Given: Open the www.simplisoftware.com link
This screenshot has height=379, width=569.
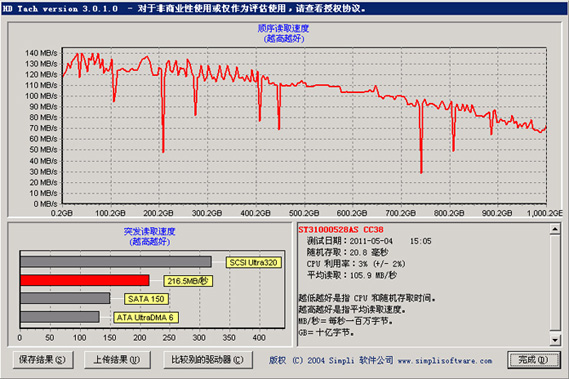Looking at the screenshot, I should (x=445, y=361).
